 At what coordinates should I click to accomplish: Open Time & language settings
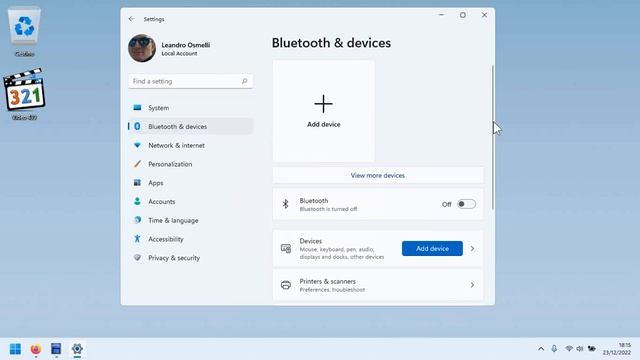coord(191,220)
